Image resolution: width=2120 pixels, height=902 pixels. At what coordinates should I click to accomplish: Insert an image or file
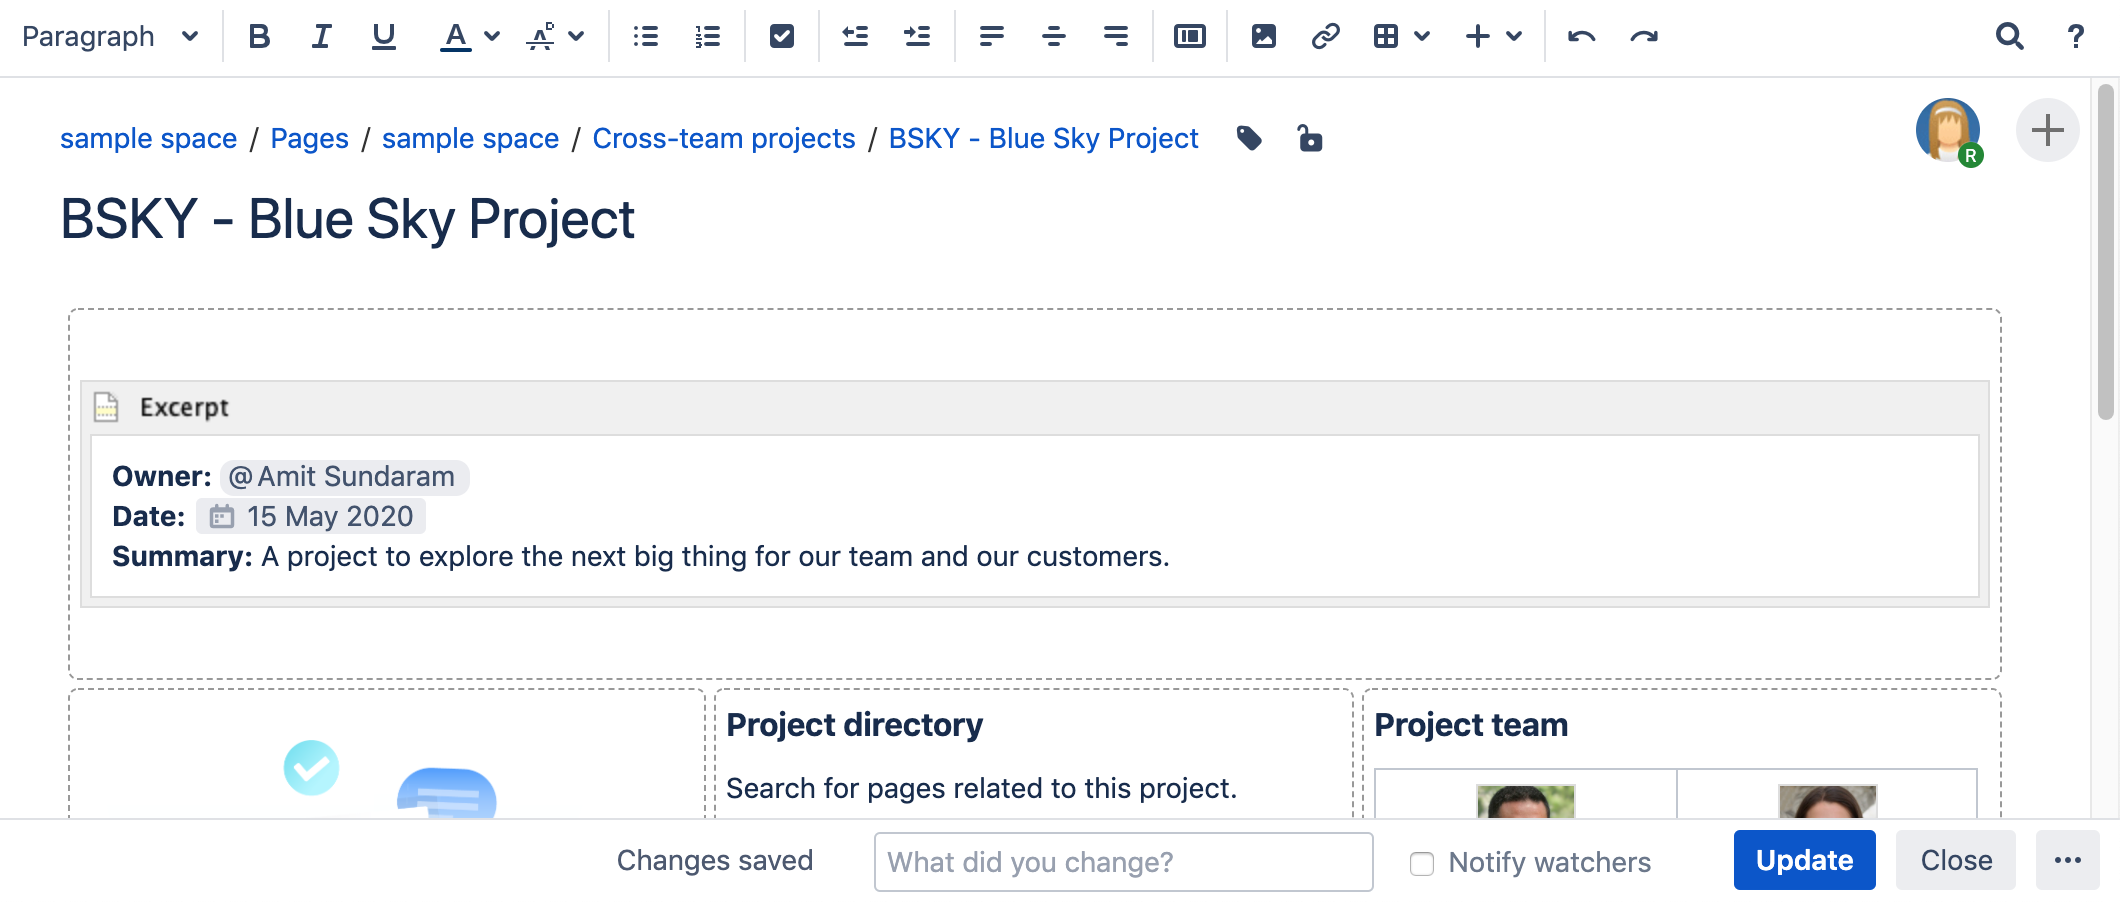[x=1263, y=37]
